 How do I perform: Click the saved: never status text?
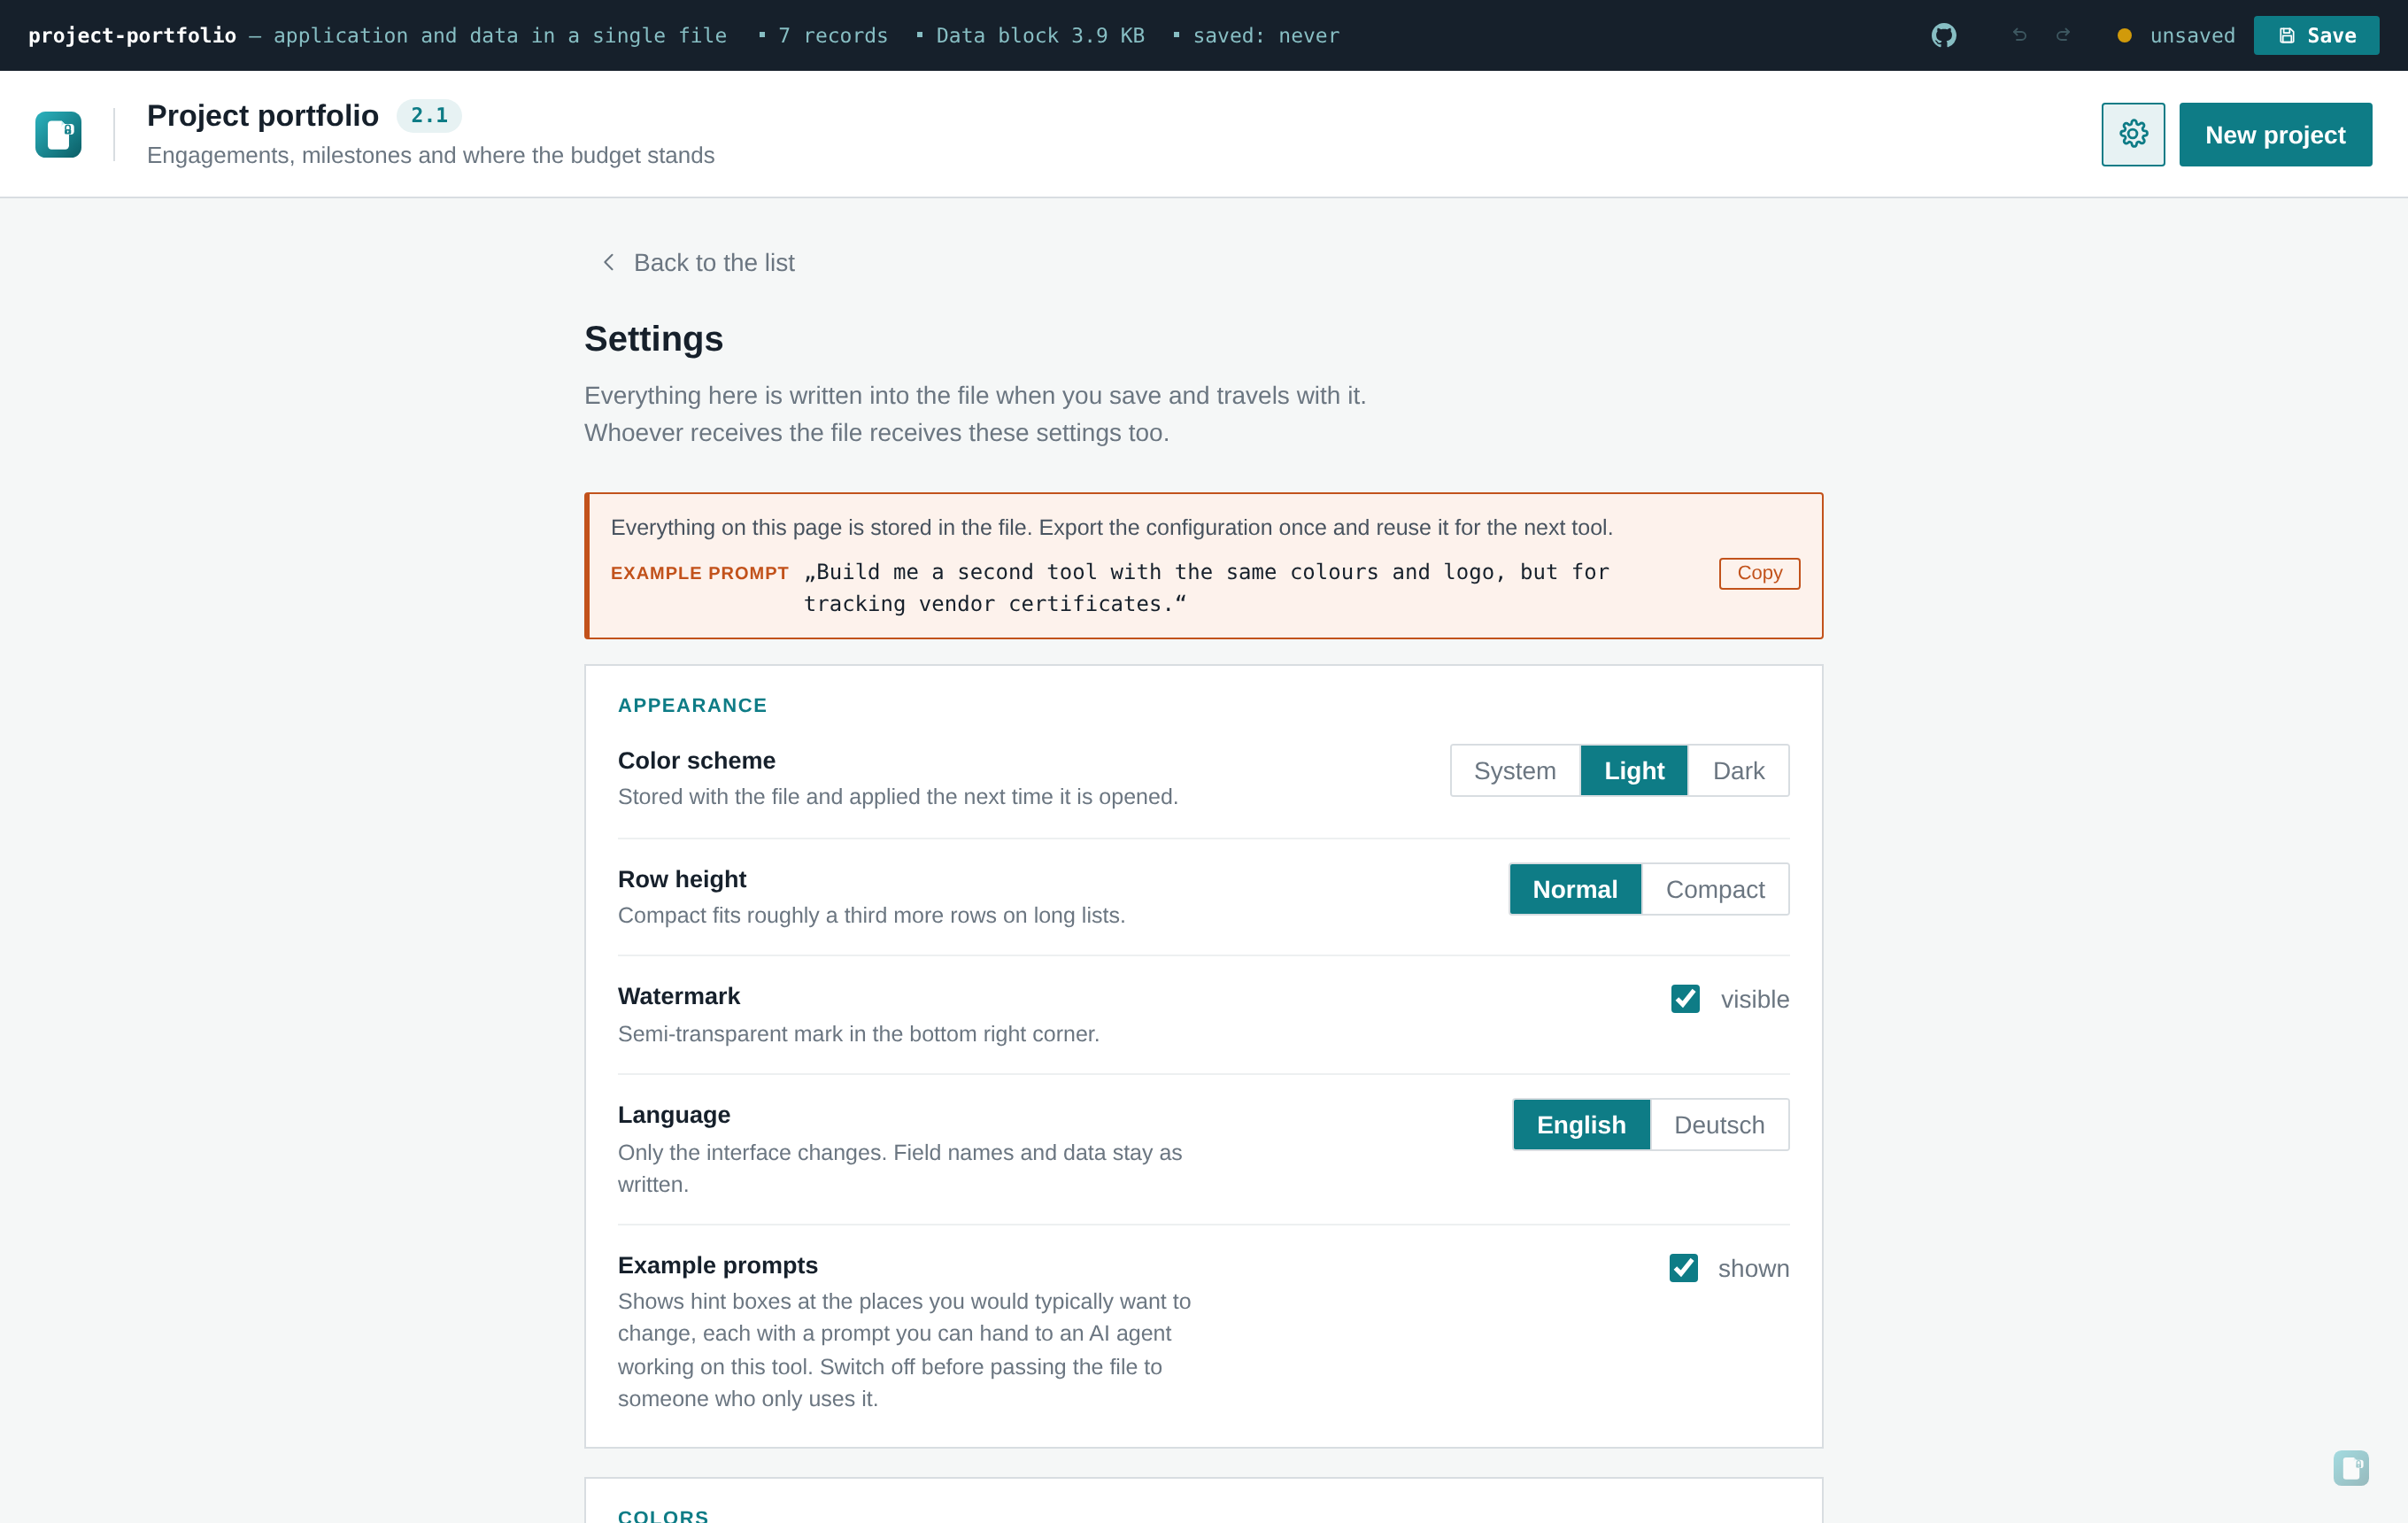coord(1265,36)
